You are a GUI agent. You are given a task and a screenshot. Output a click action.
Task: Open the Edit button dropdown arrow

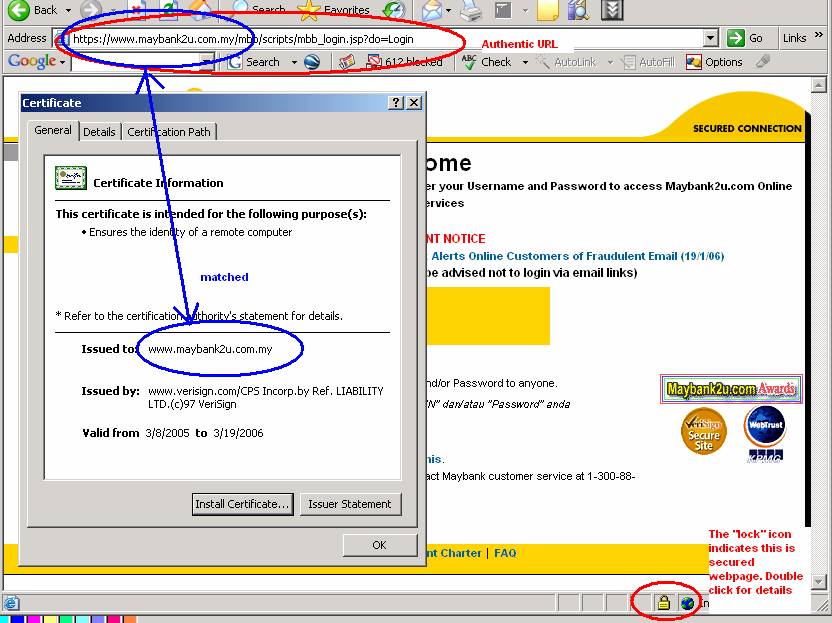[x=525, y=10]
